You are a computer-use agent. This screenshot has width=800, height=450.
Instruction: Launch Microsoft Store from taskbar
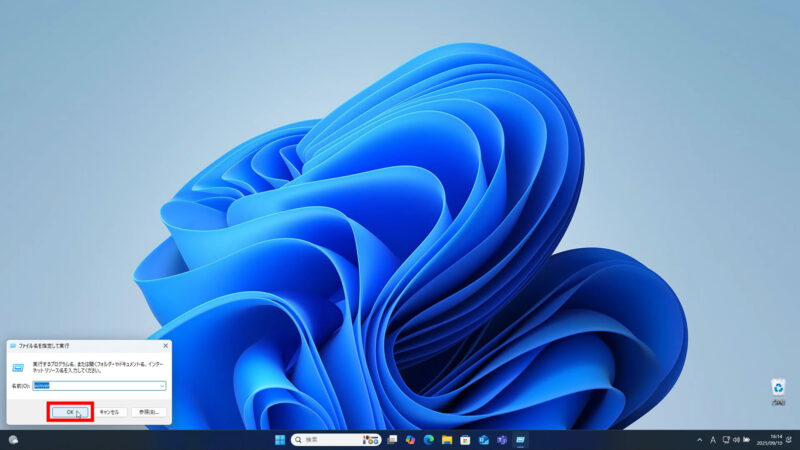pyautogui.click(x=465, y=440)
